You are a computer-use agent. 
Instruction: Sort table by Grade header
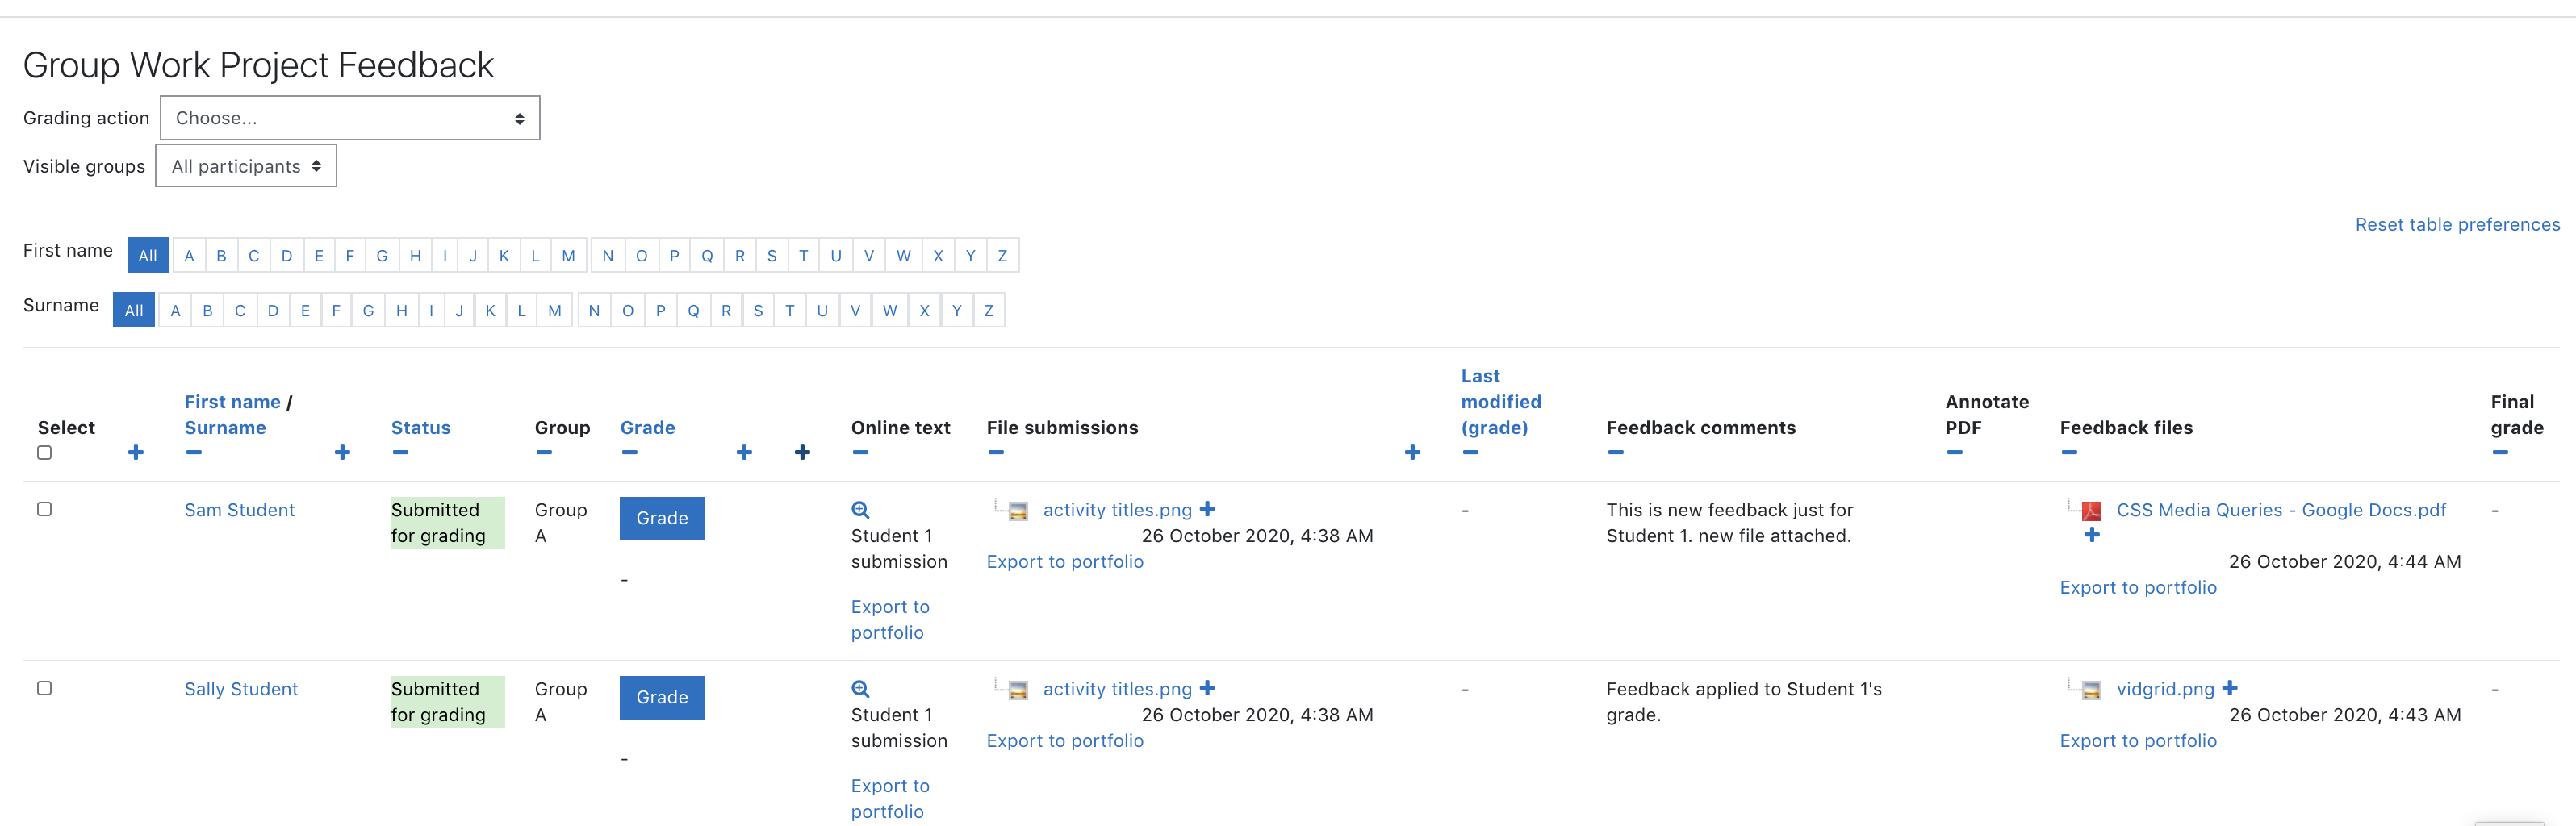click(x=648, y=428)
